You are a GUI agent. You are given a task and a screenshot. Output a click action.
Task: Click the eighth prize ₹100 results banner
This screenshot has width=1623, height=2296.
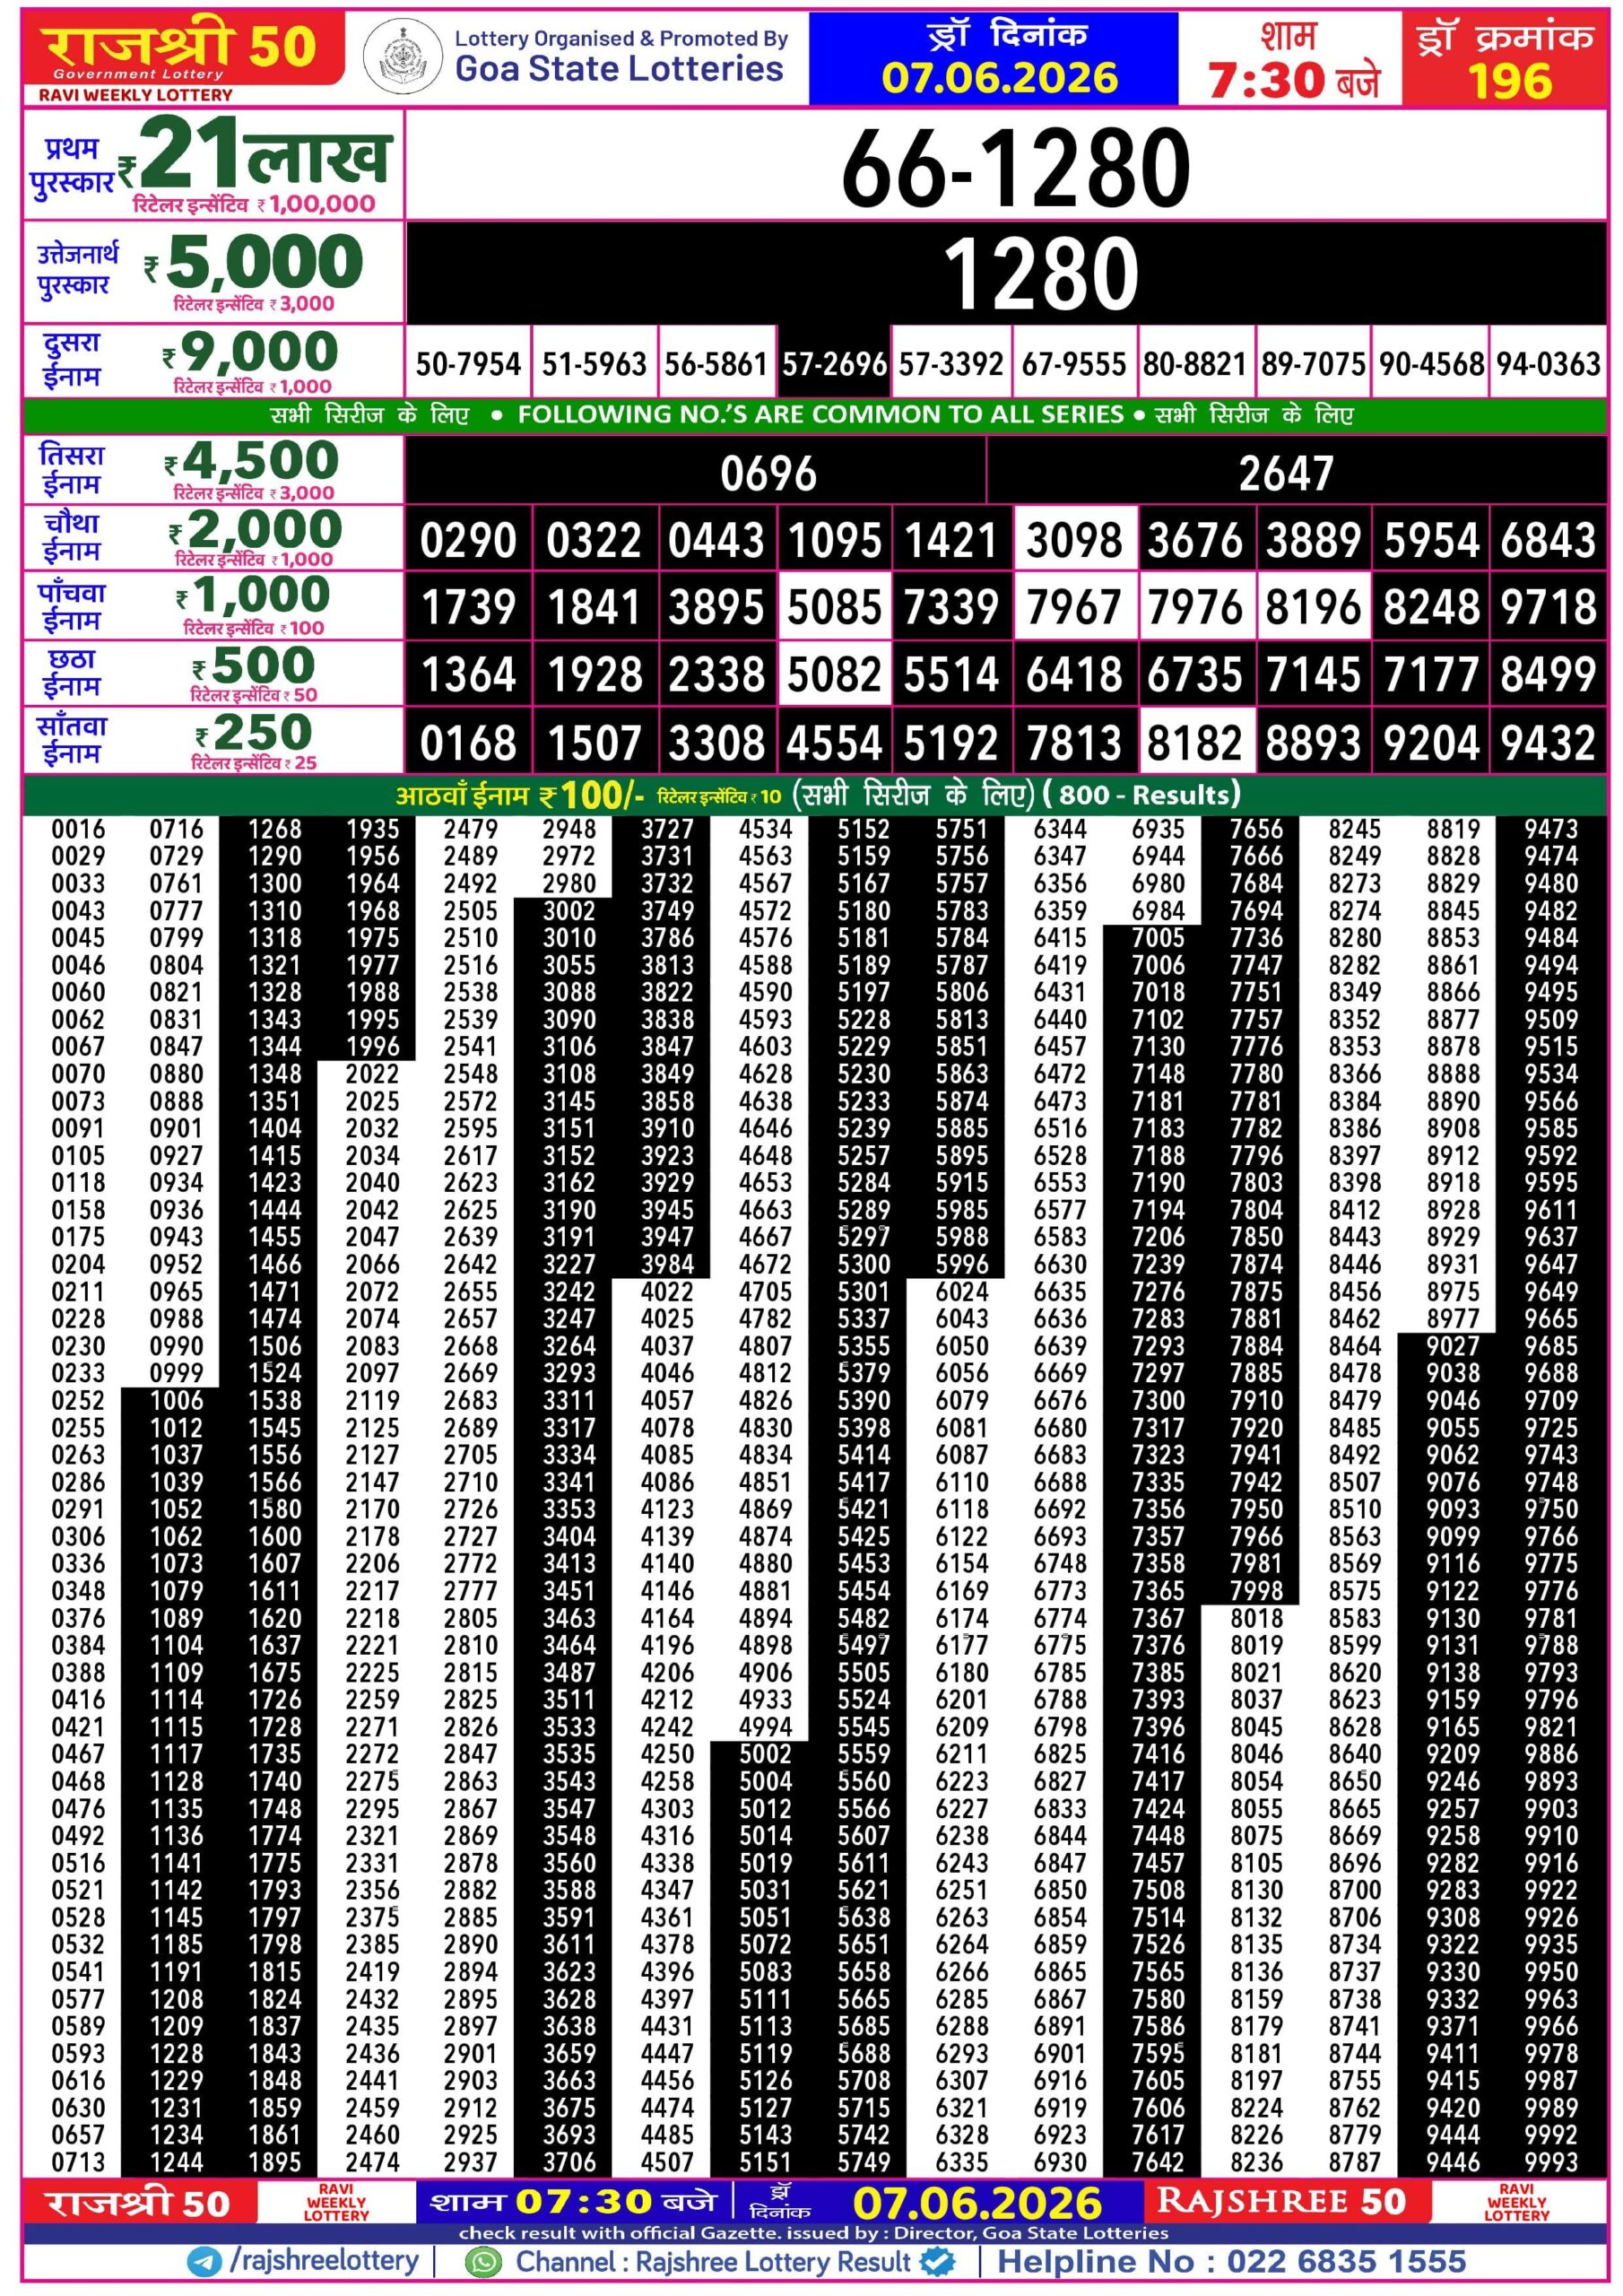815,795
